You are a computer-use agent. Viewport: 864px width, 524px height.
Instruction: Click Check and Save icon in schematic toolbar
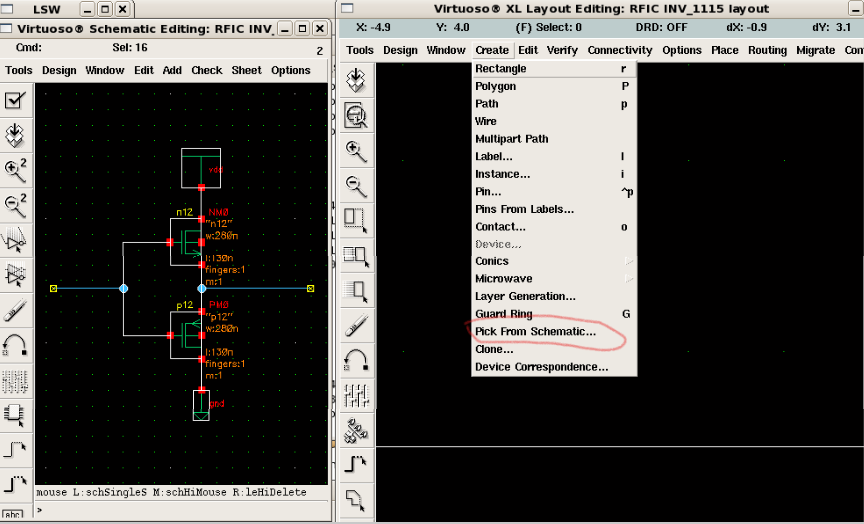pos(15,100)
